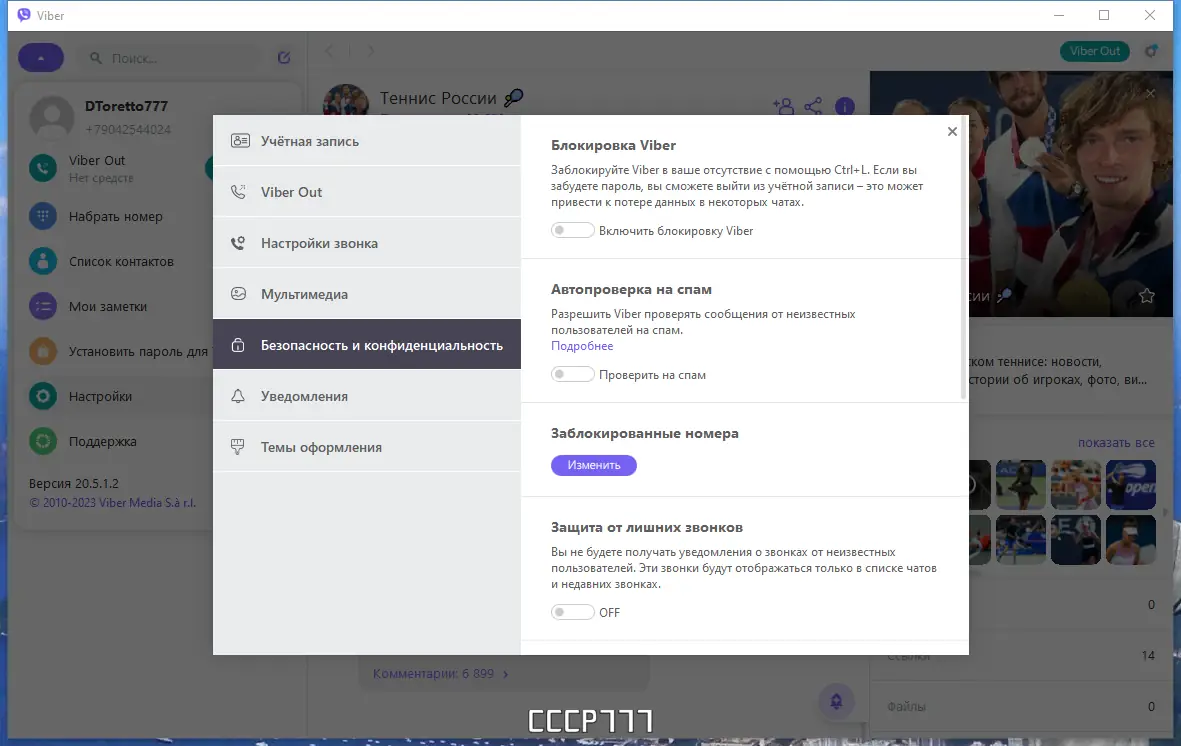Click Настройки gear icon in sidebar
The image size is (1181, 746).
[x=43, y=396]
